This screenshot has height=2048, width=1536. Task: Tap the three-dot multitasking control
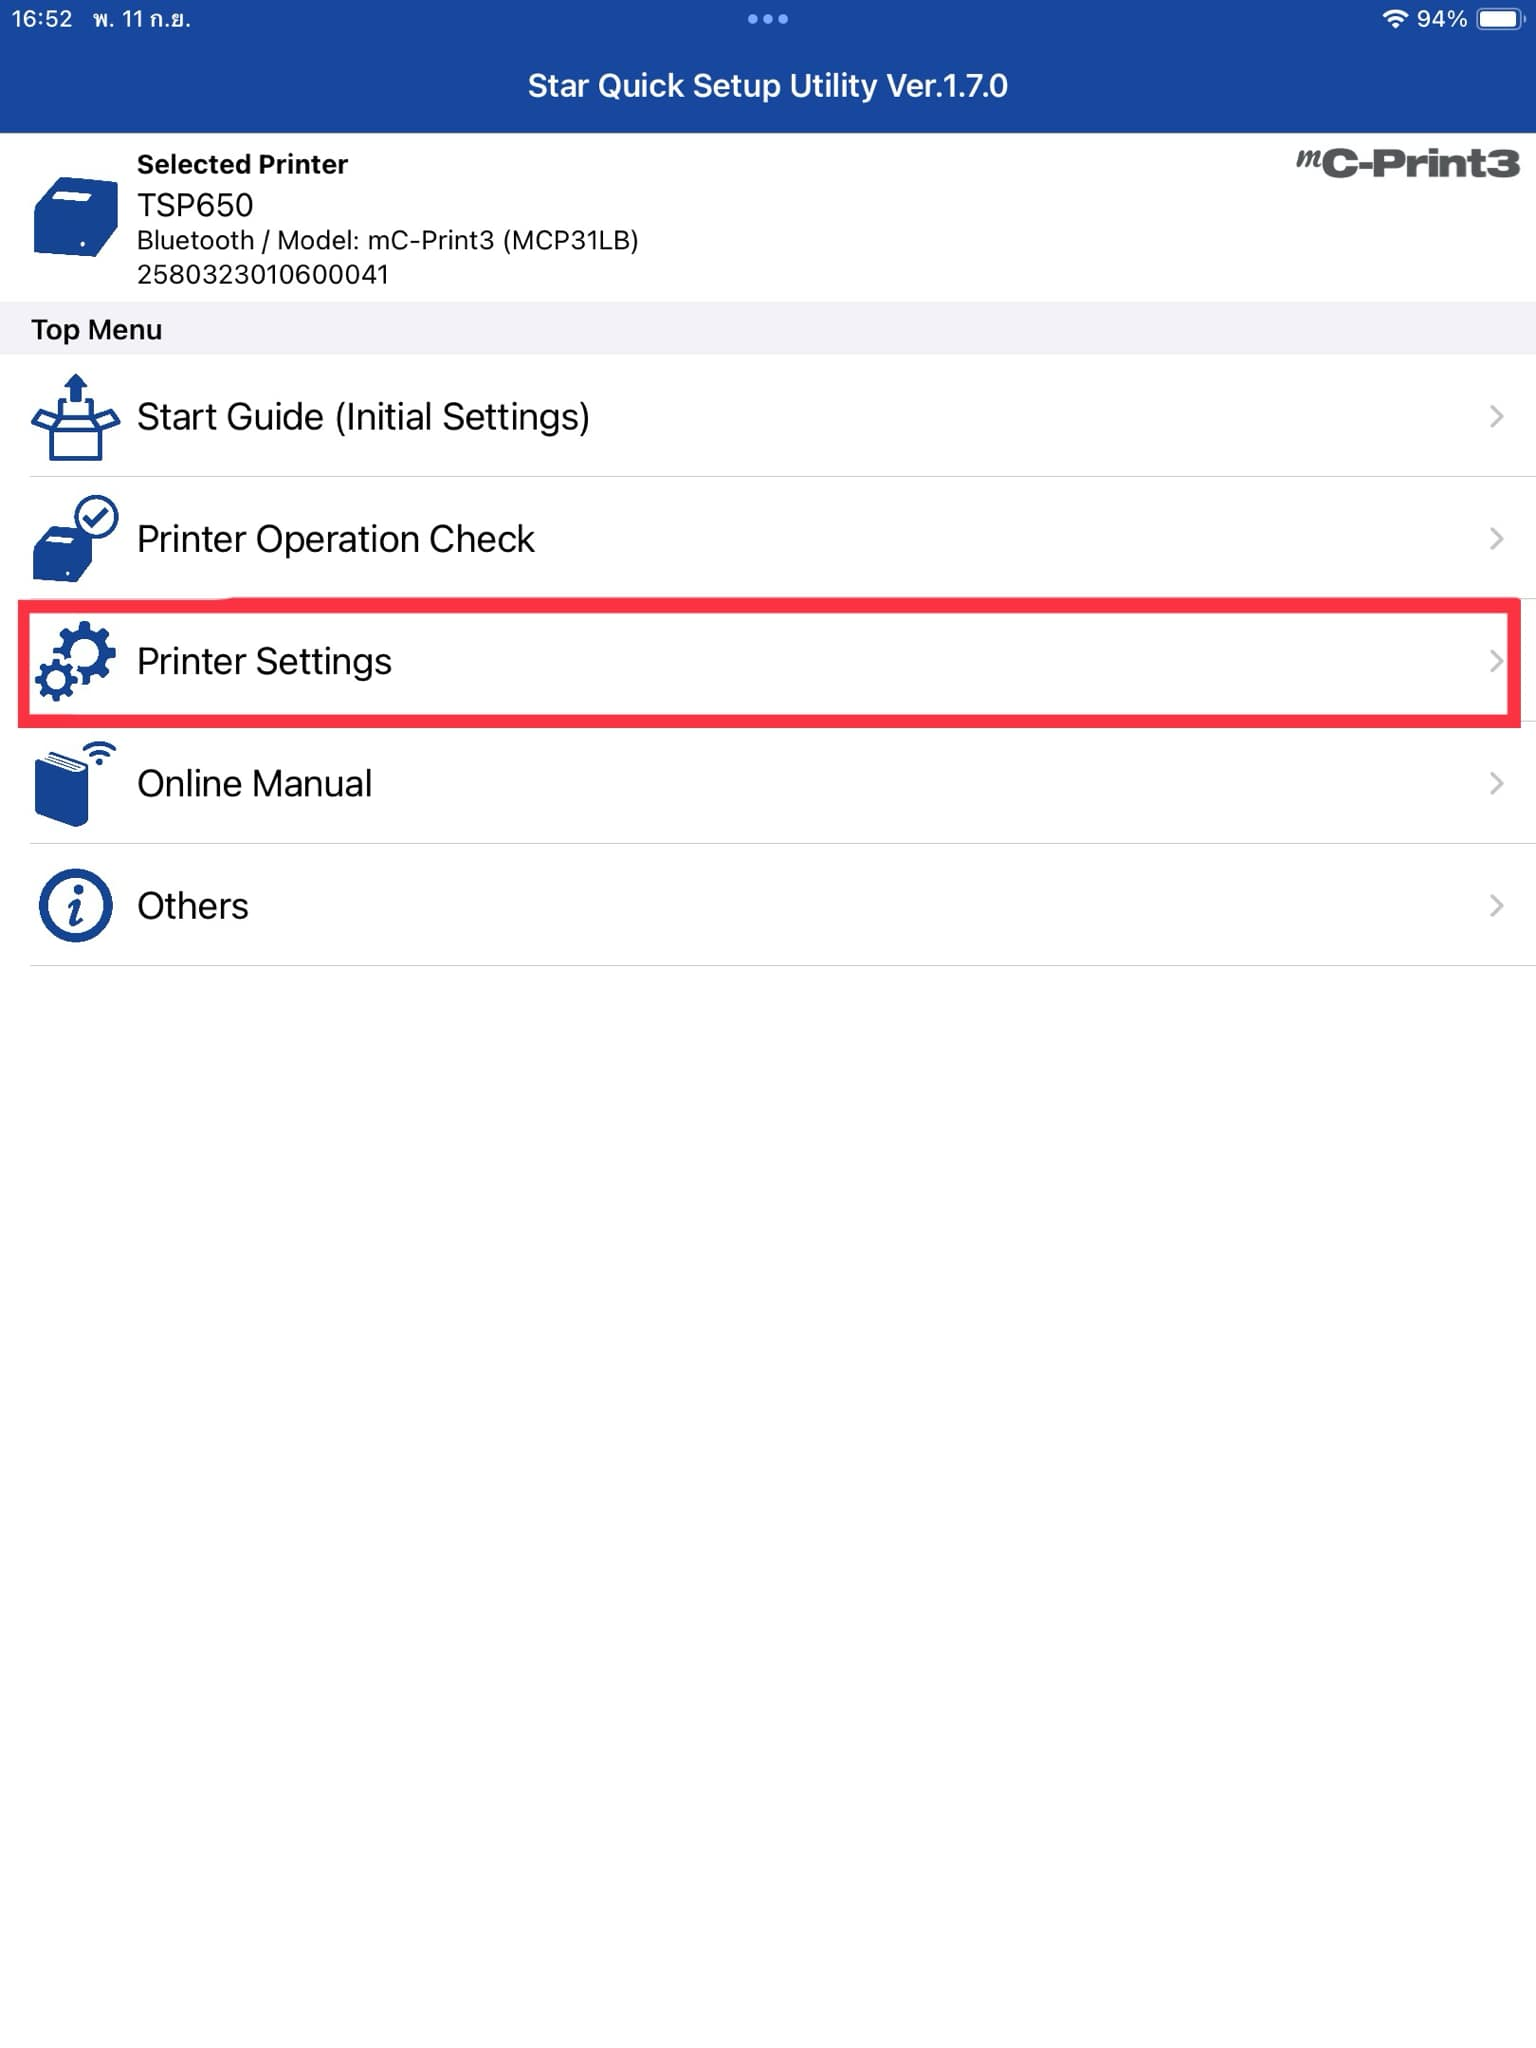coord(767,19)
